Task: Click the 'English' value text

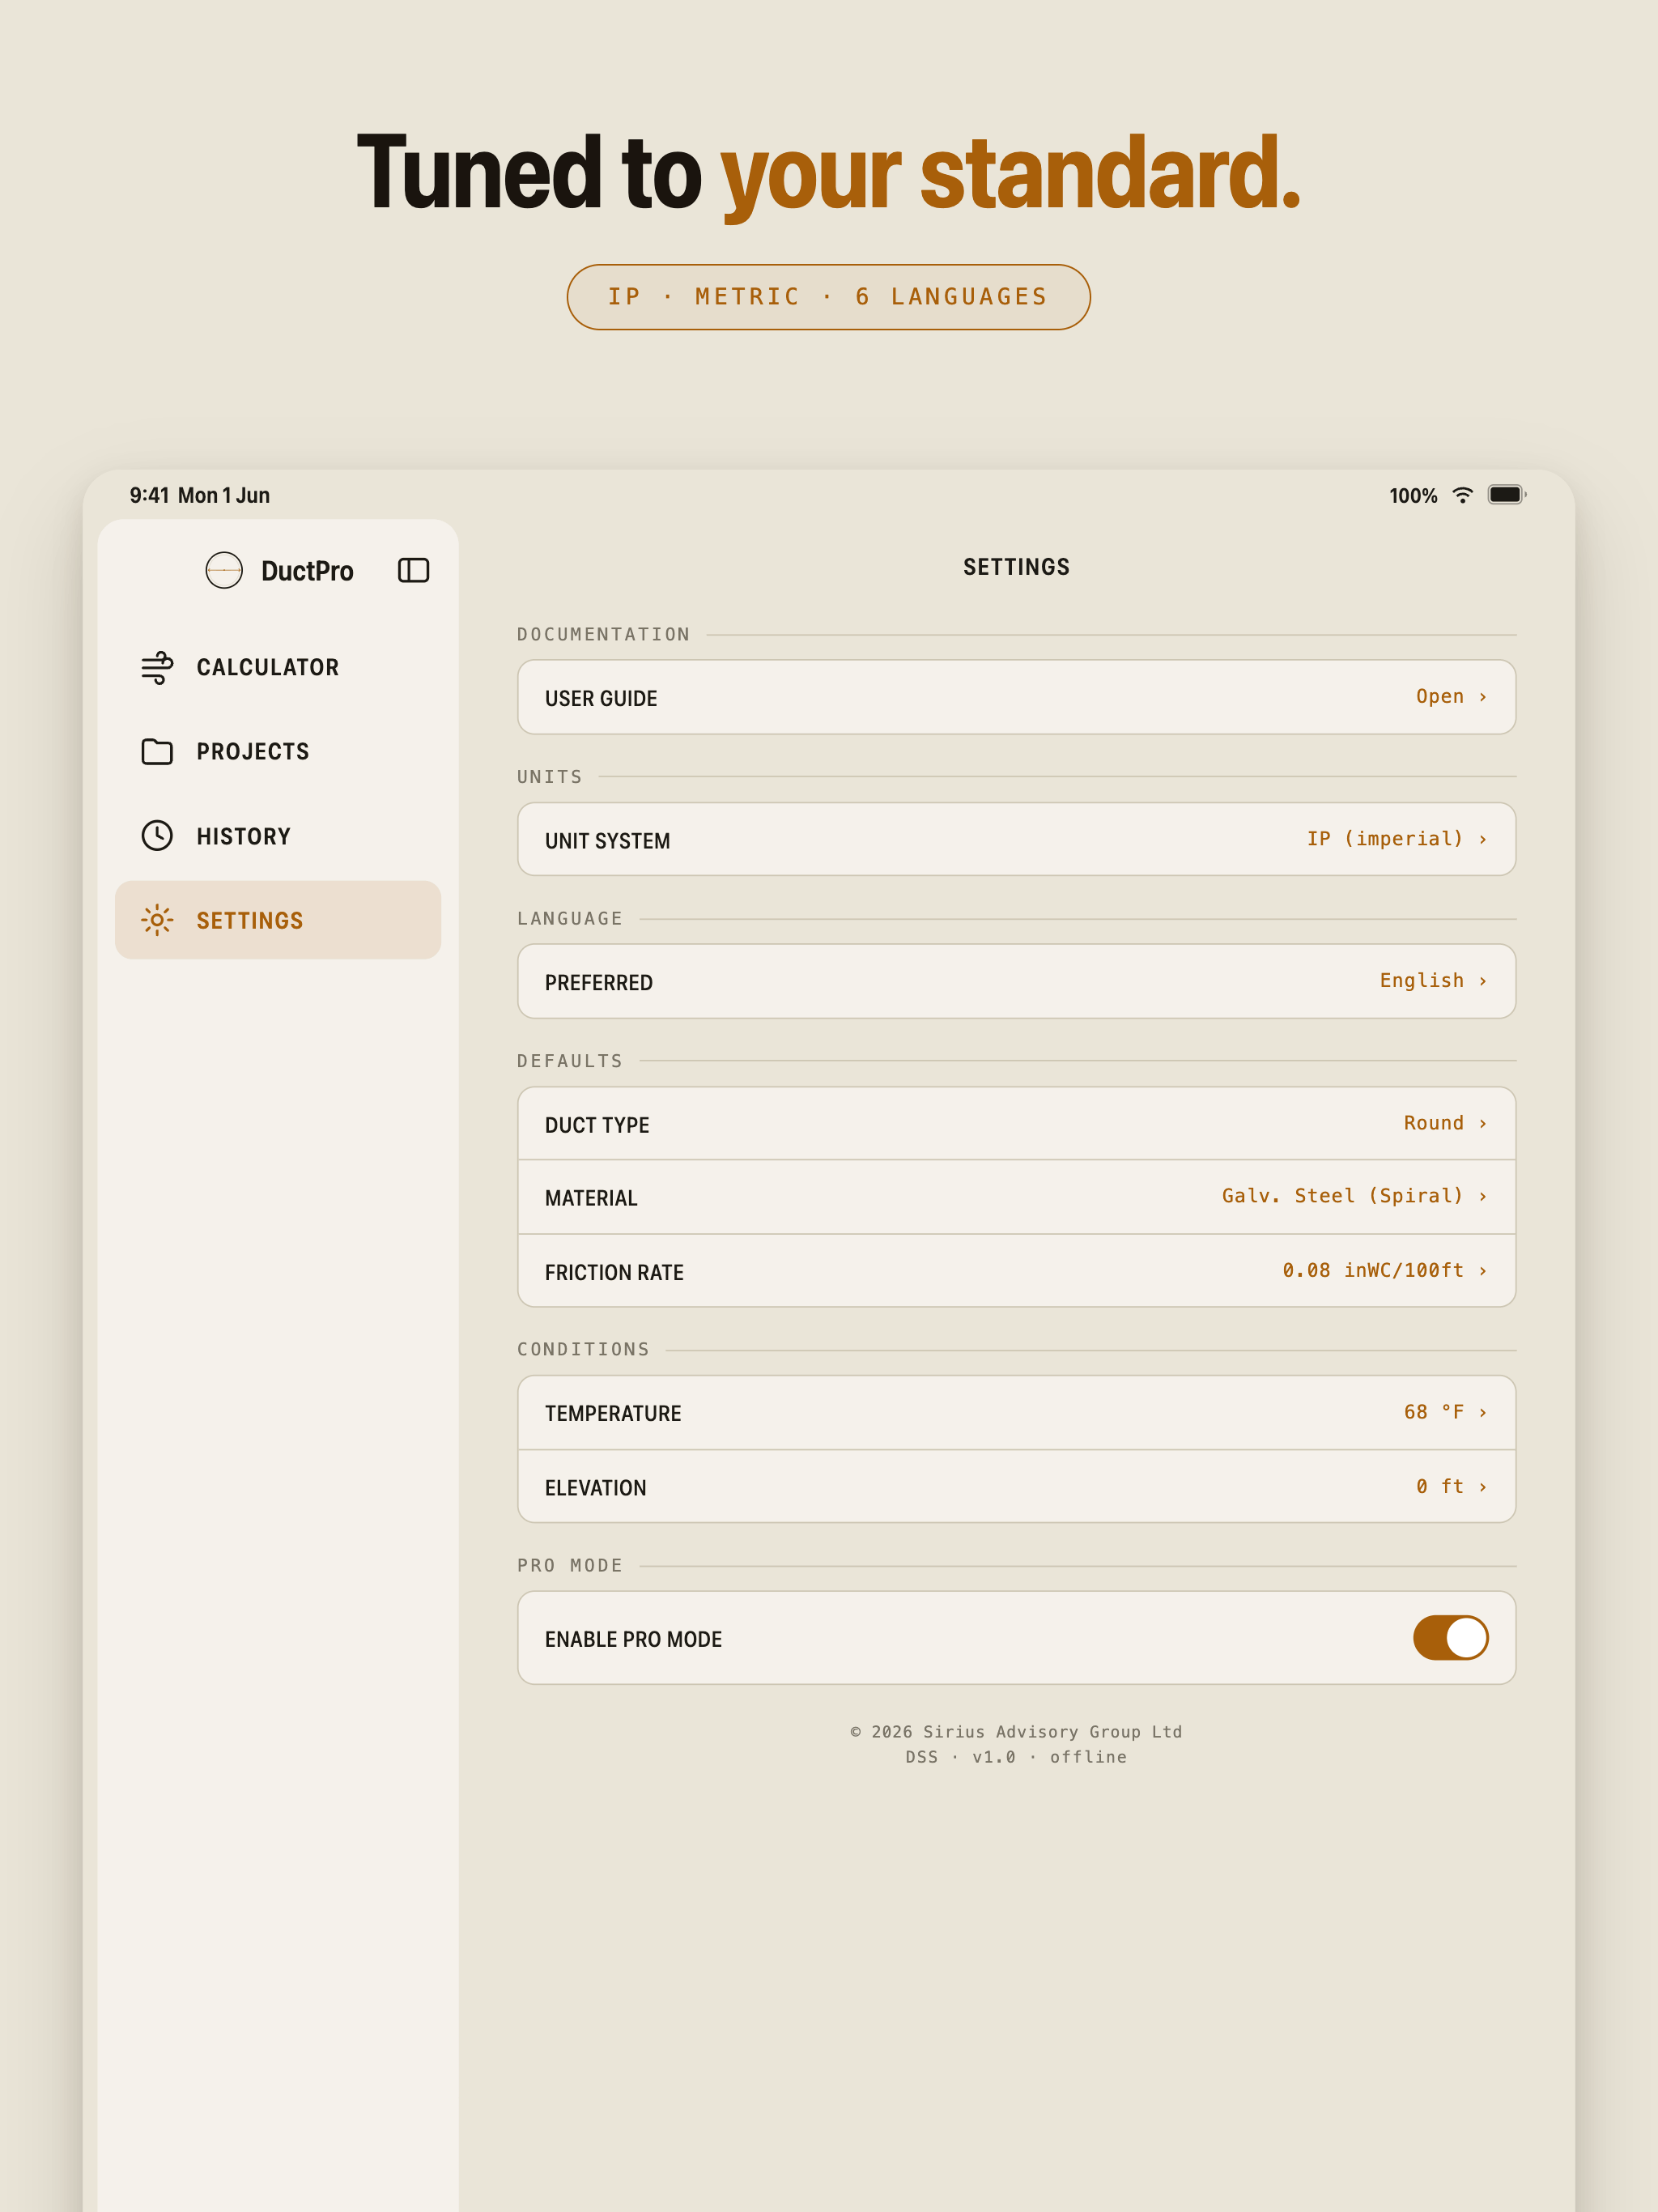Action: pos(1421,980)
